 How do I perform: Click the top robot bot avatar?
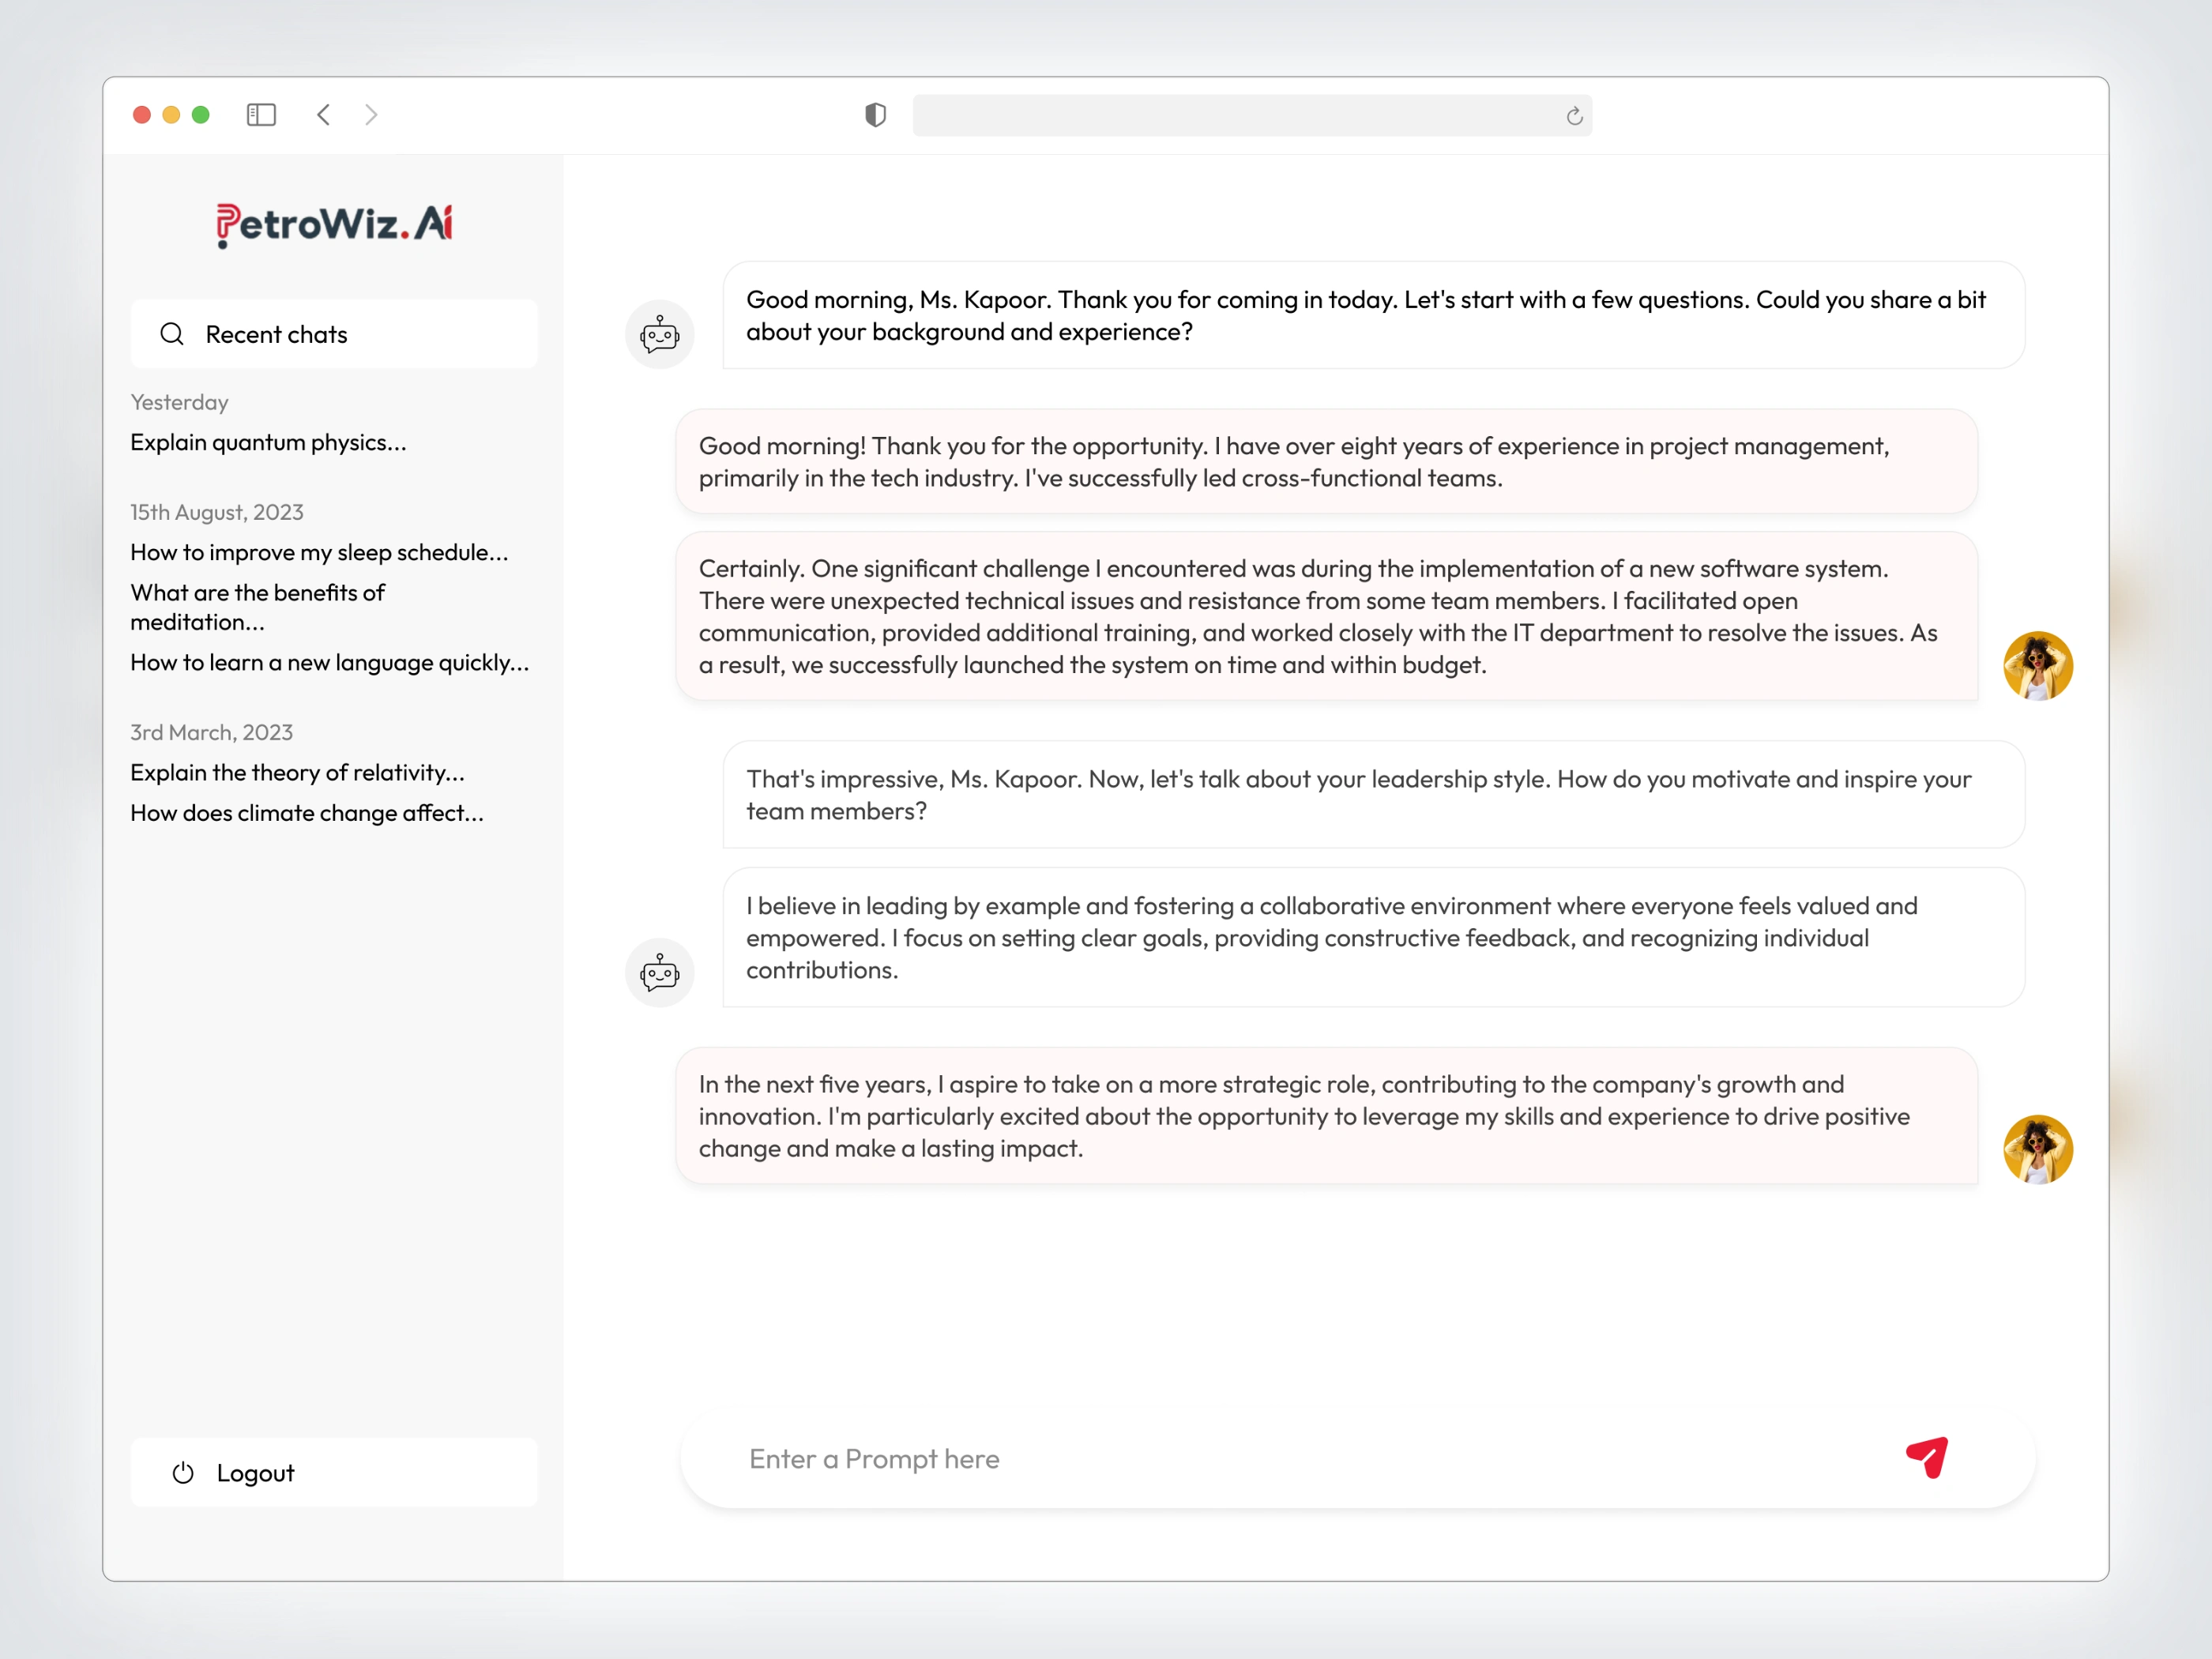pos(659,334)
